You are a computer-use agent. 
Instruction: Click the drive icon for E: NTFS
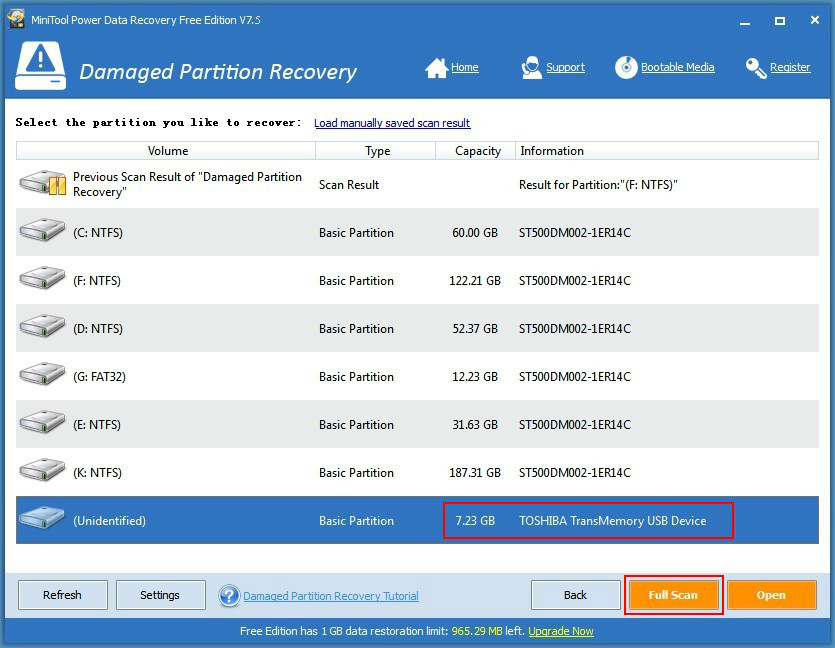point(42,423)
